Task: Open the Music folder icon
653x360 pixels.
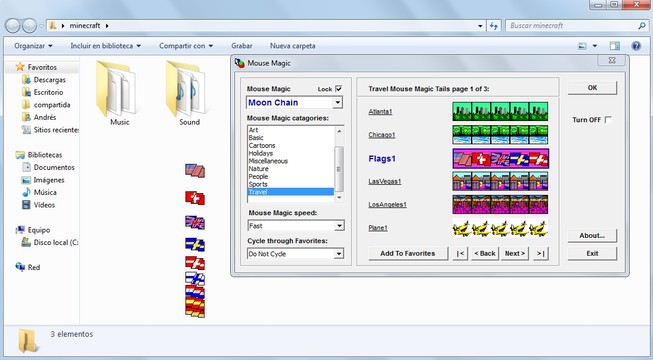Action: (115, 89)
